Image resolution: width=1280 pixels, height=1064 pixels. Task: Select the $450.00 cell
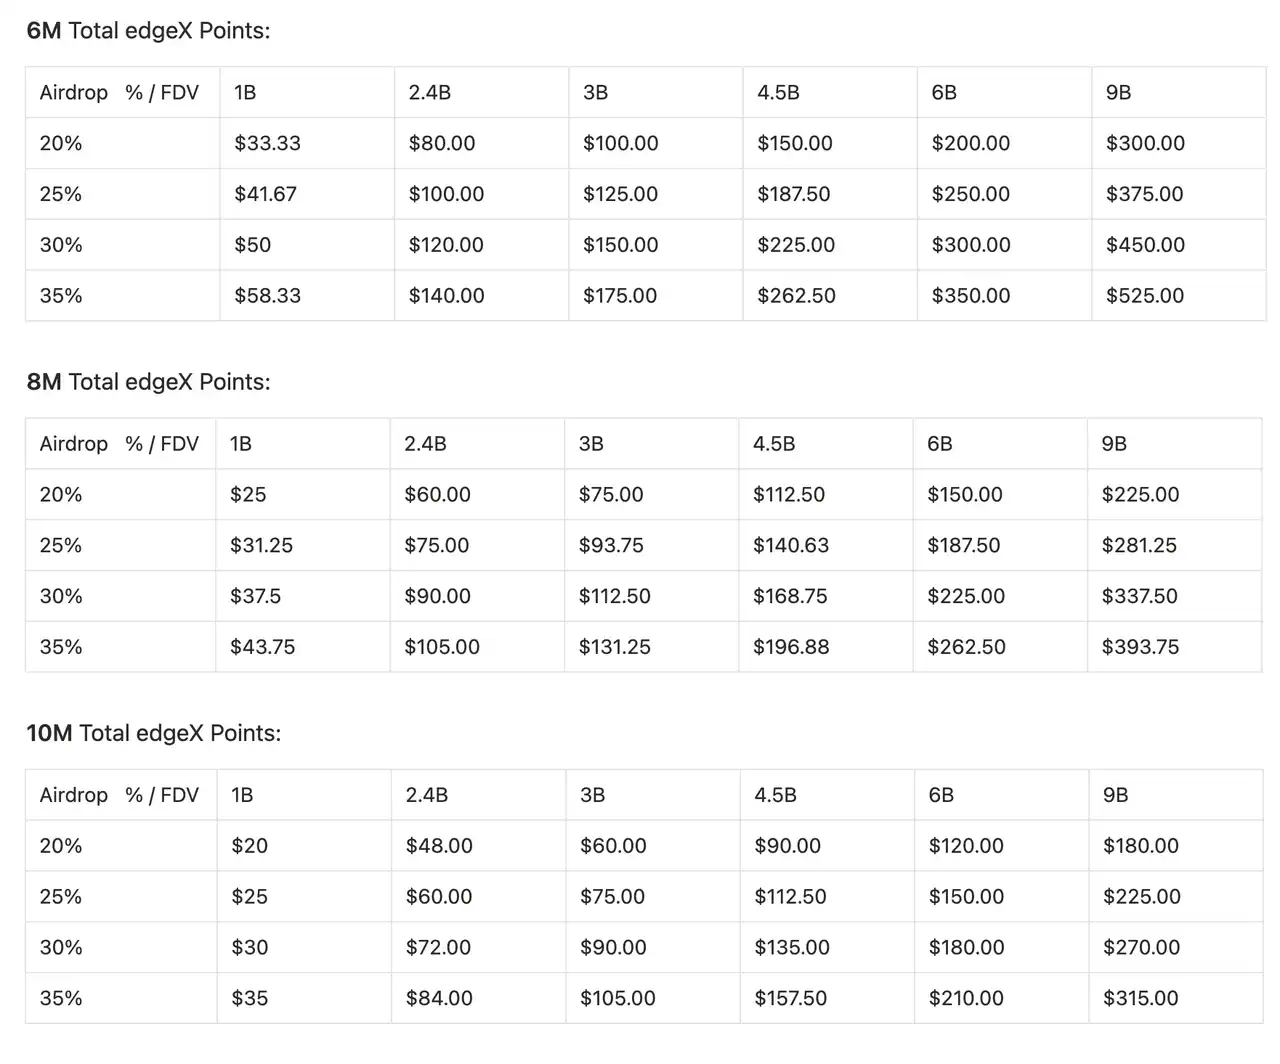(x=1145, y=245)
